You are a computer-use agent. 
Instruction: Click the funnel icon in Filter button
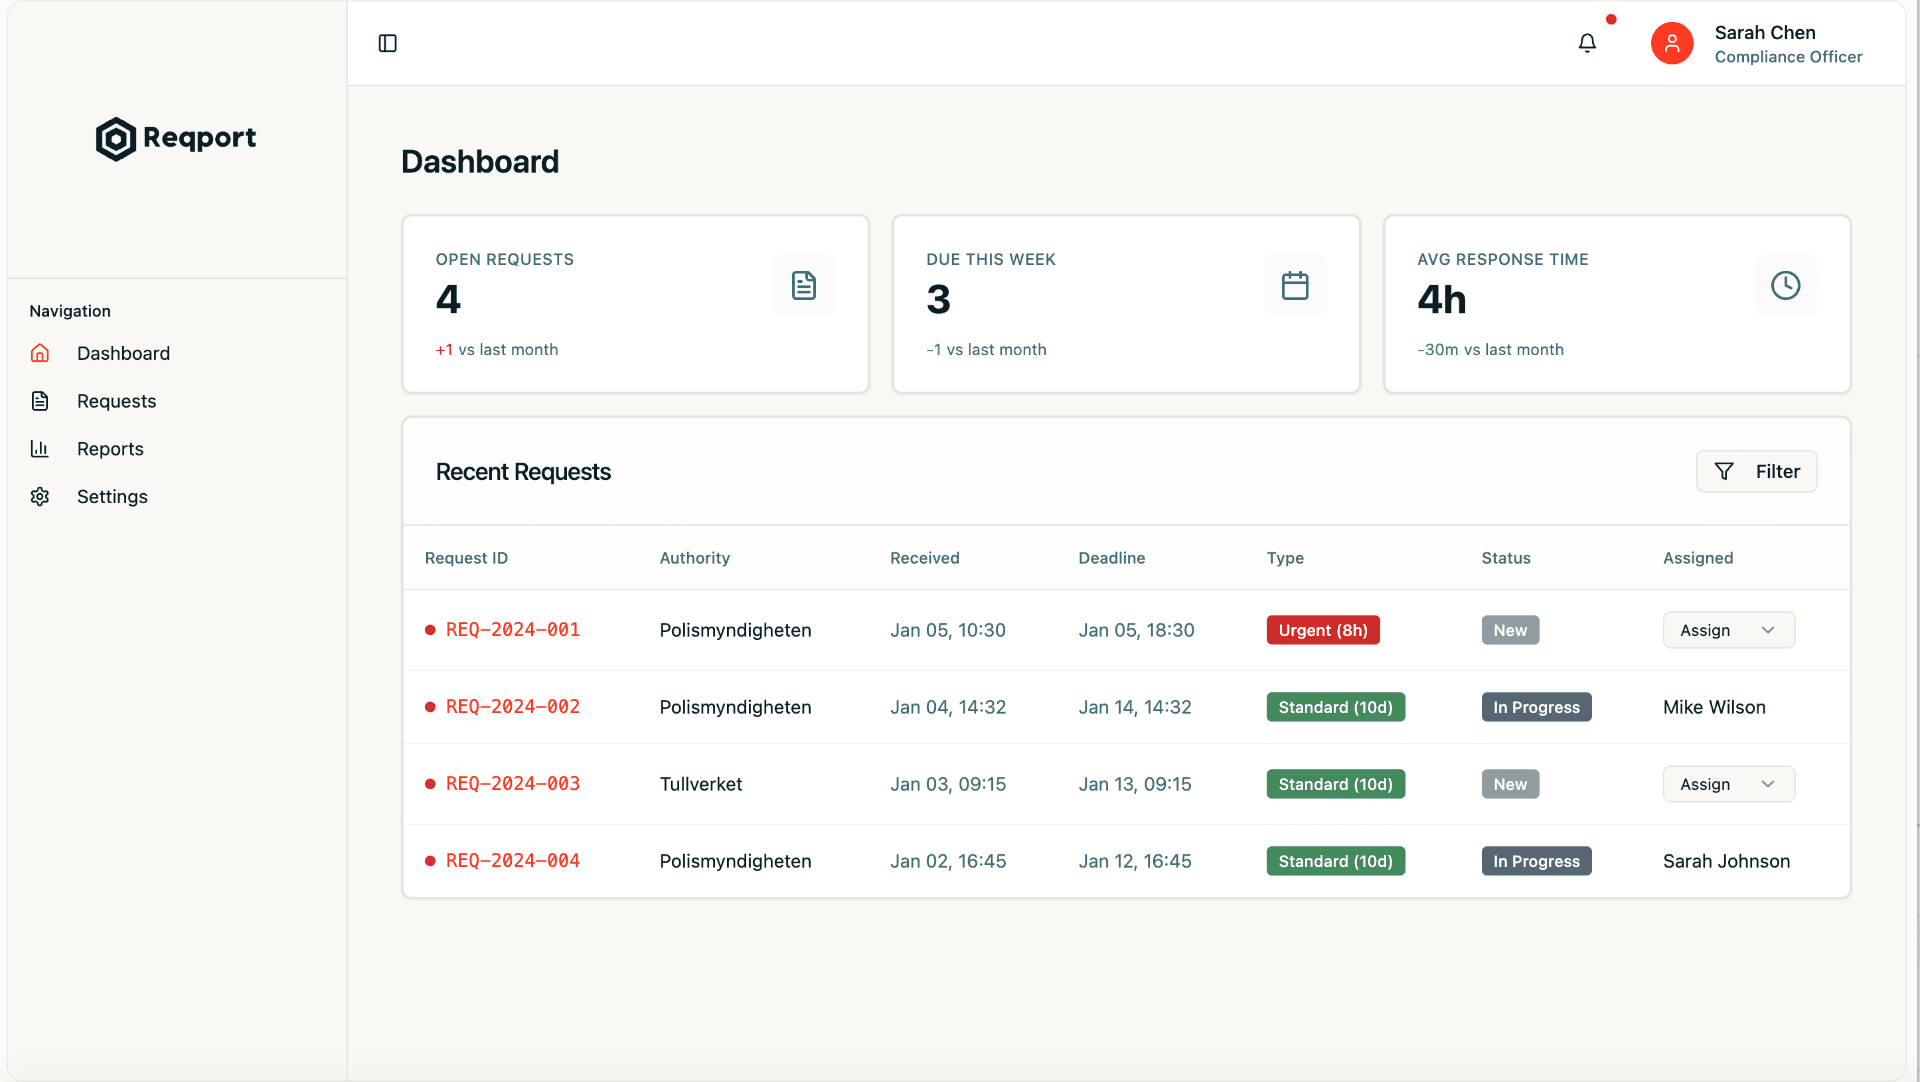[x=1724, y=471]
